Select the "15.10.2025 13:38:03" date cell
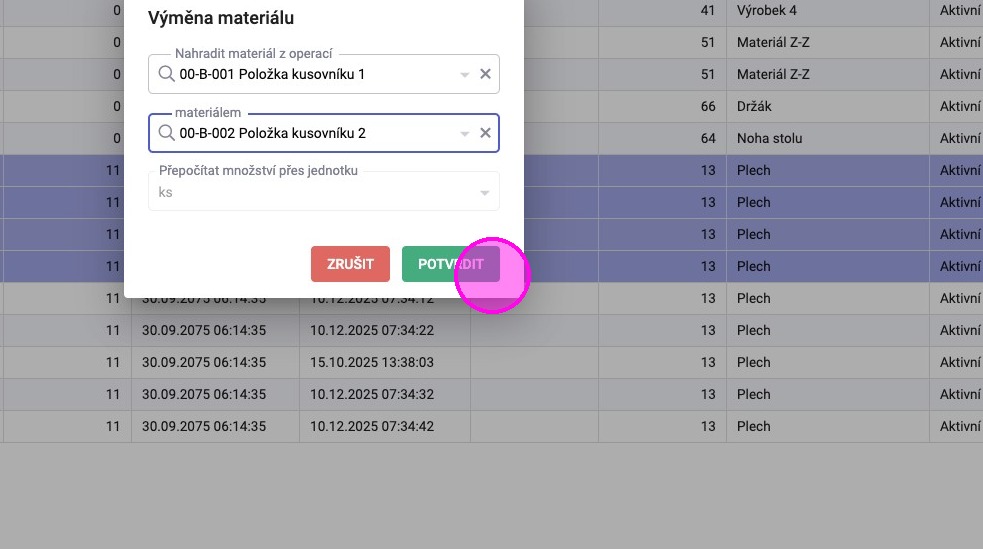983x549 pixels. point(385,362)
